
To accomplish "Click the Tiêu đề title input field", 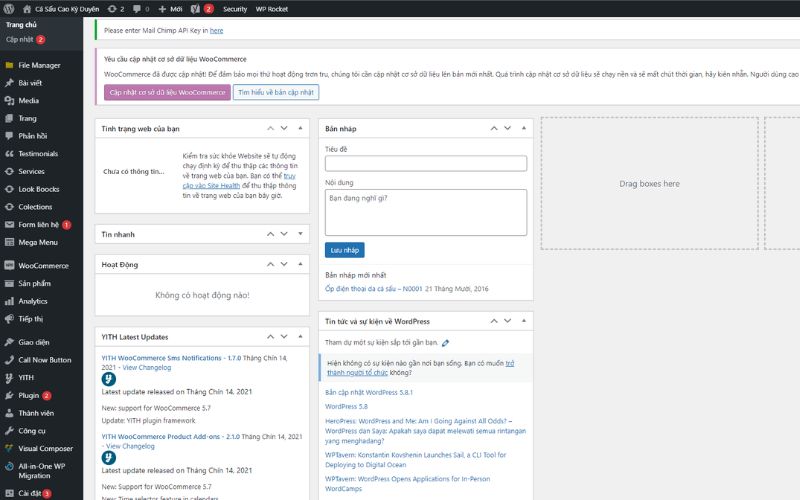I will (x=426, y=163).
